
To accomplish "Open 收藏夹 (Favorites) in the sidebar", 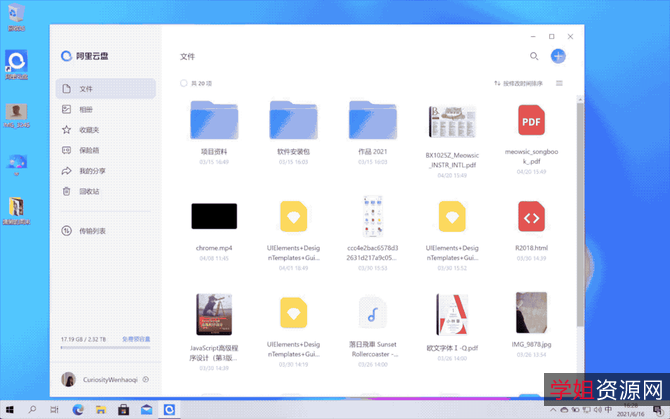I will [x=88, y=130].
